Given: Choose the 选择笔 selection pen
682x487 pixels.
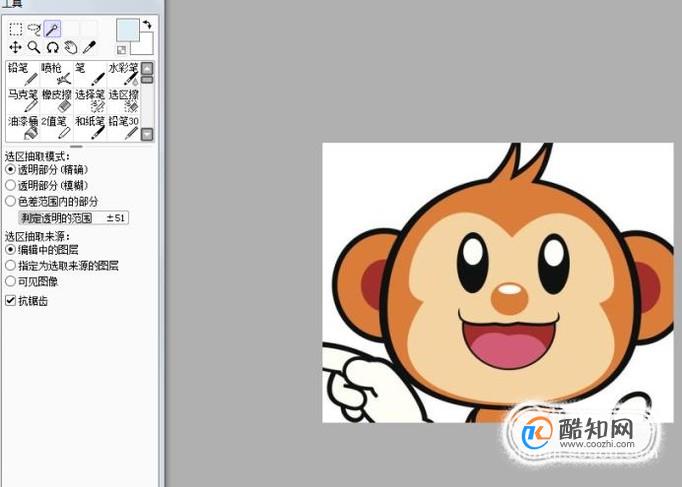Looking at the screenshot, I should tap(90, 100).
